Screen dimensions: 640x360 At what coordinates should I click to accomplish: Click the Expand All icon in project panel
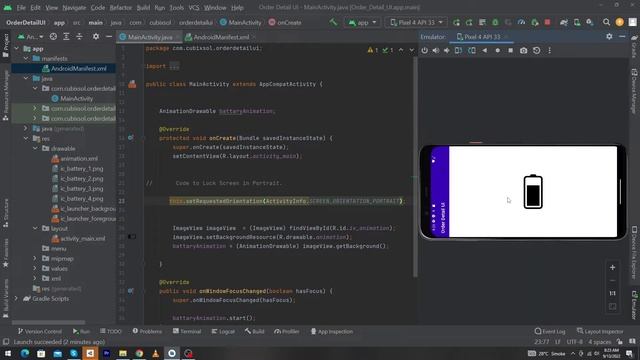pos(66,37)
